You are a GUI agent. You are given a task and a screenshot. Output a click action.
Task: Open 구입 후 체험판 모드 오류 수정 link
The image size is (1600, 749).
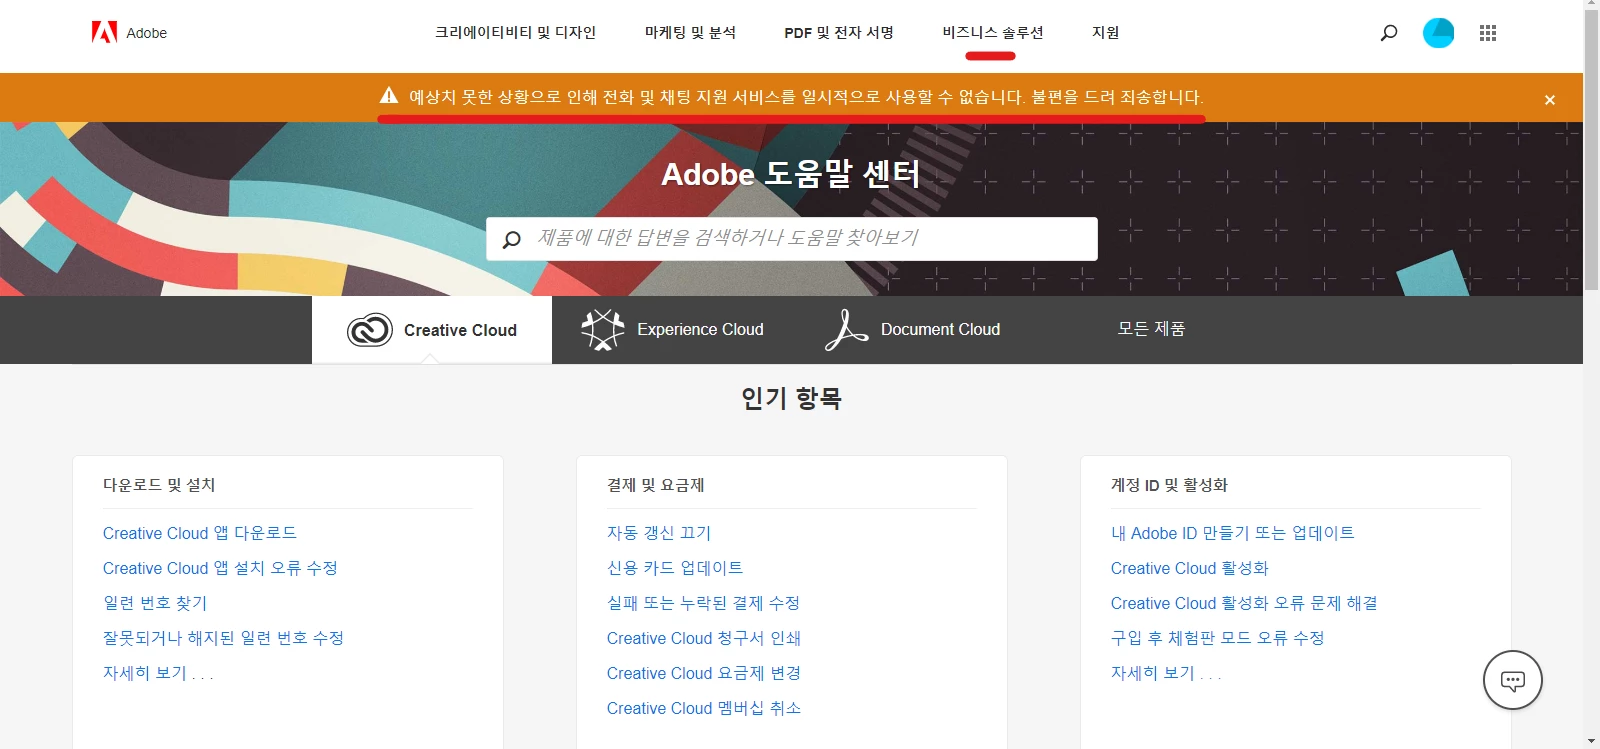(x=1218, y=638)
